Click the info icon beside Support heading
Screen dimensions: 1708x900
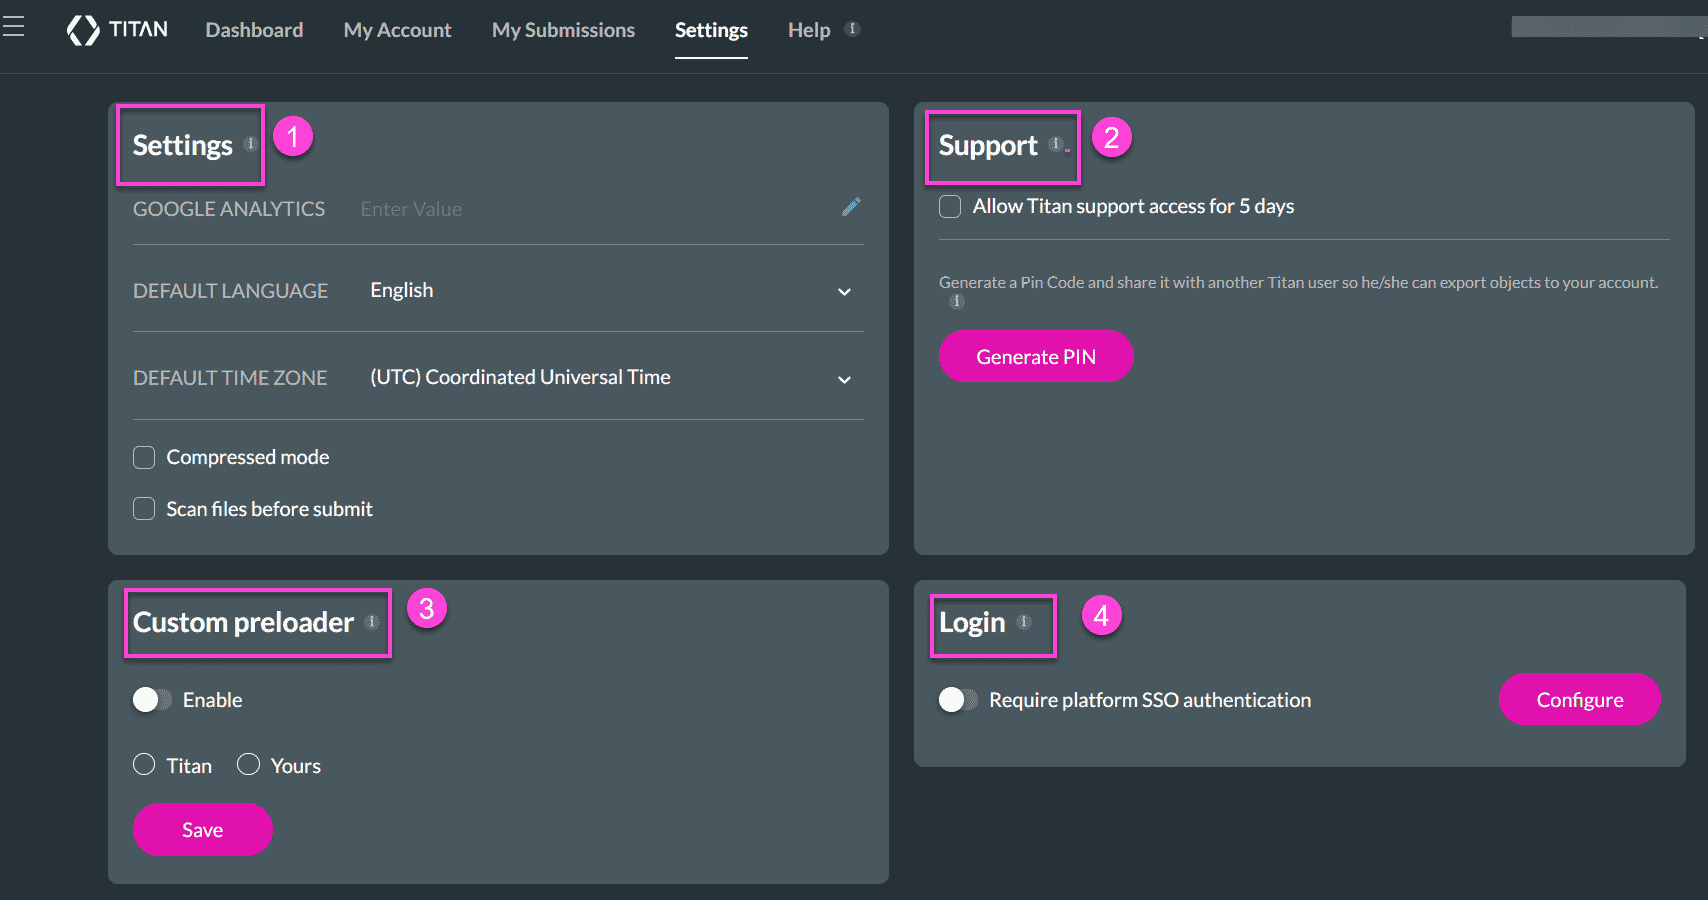point(1055,143)
